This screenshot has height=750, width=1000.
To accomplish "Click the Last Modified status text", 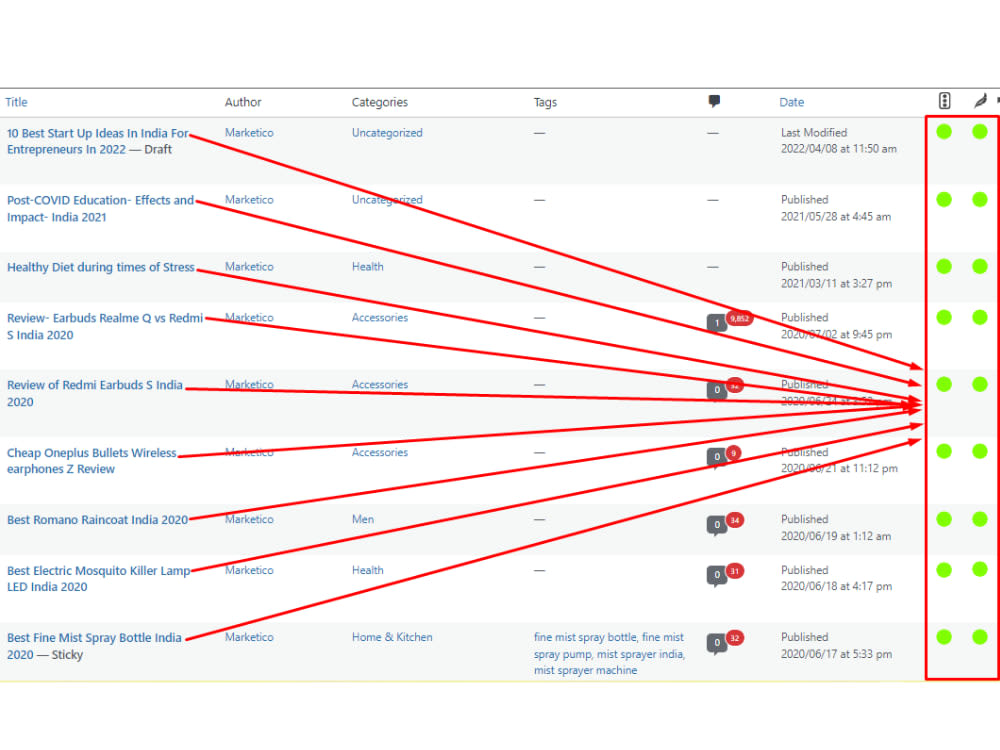I will coord(814,133).
